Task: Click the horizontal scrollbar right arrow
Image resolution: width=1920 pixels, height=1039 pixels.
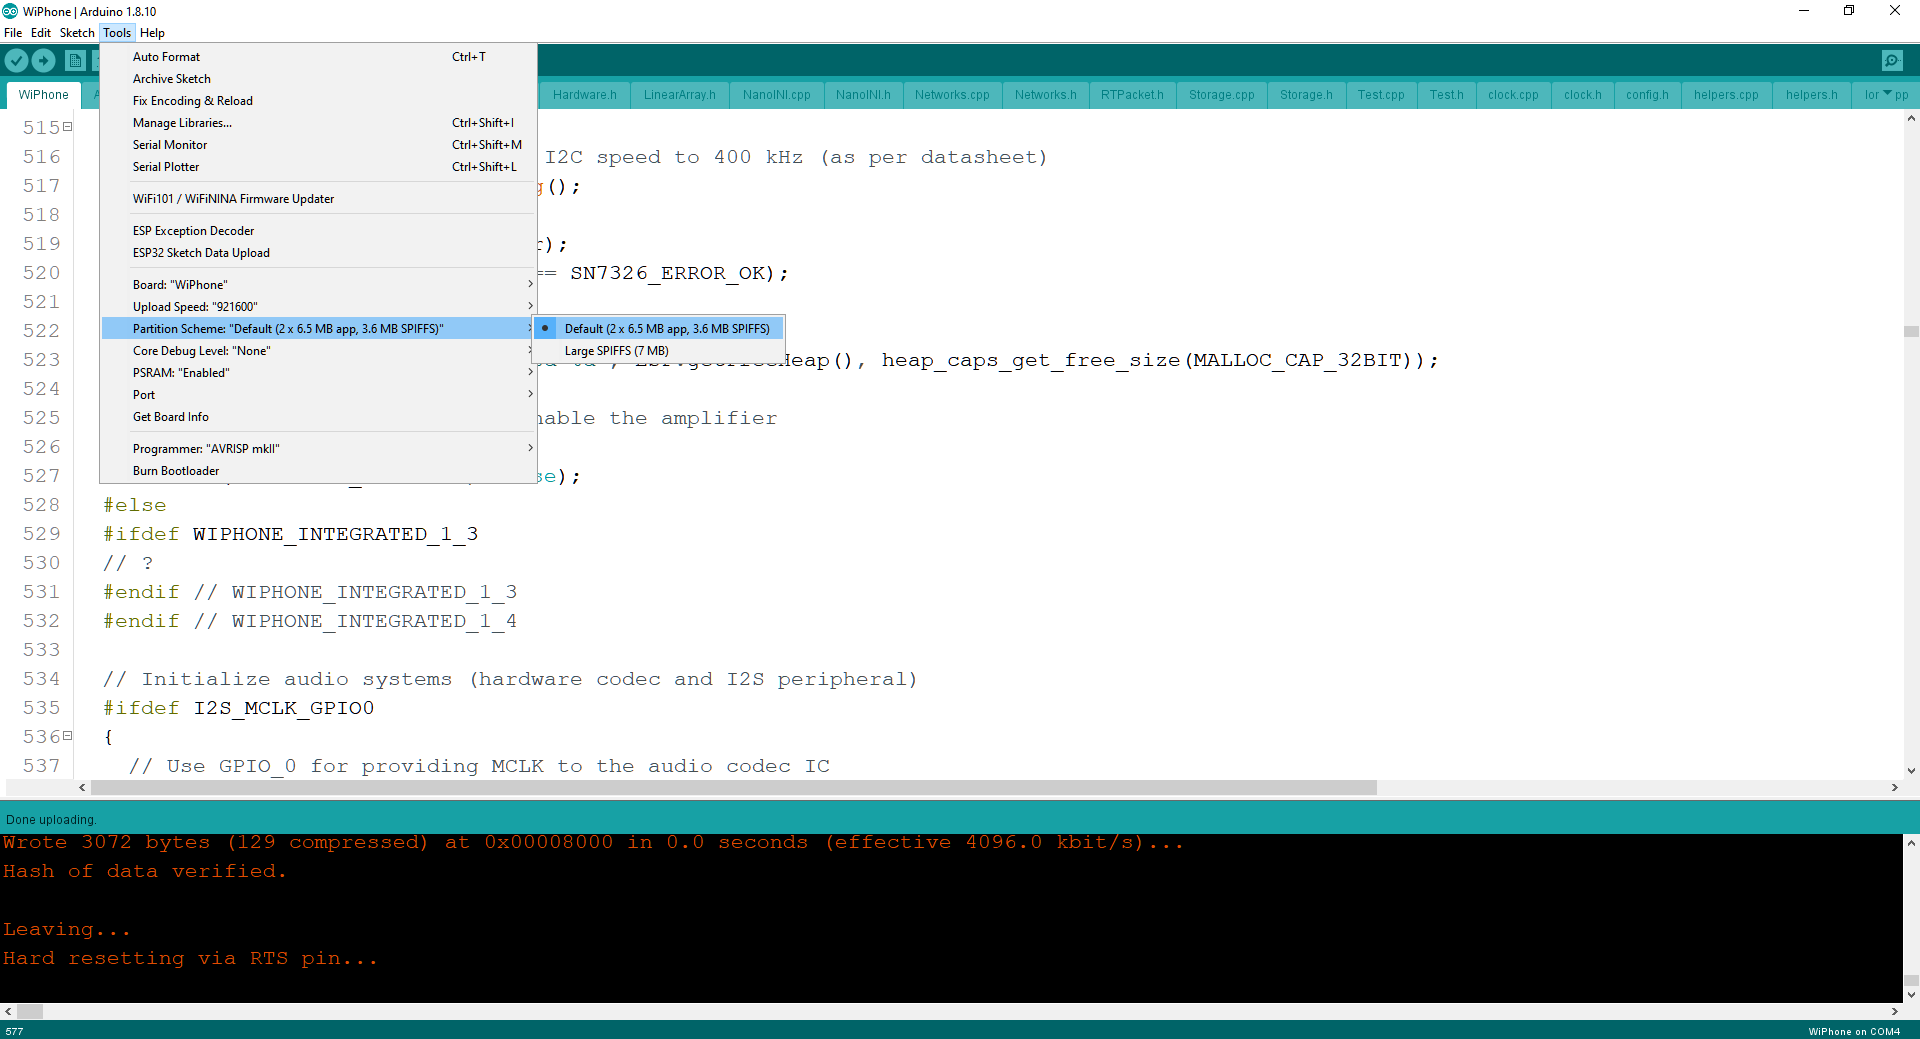Action: [x=1895, y=788]
